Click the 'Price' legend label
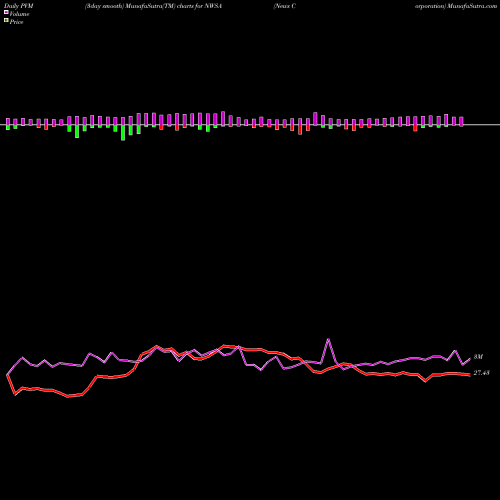500x500 pixels. pos(16,22)
